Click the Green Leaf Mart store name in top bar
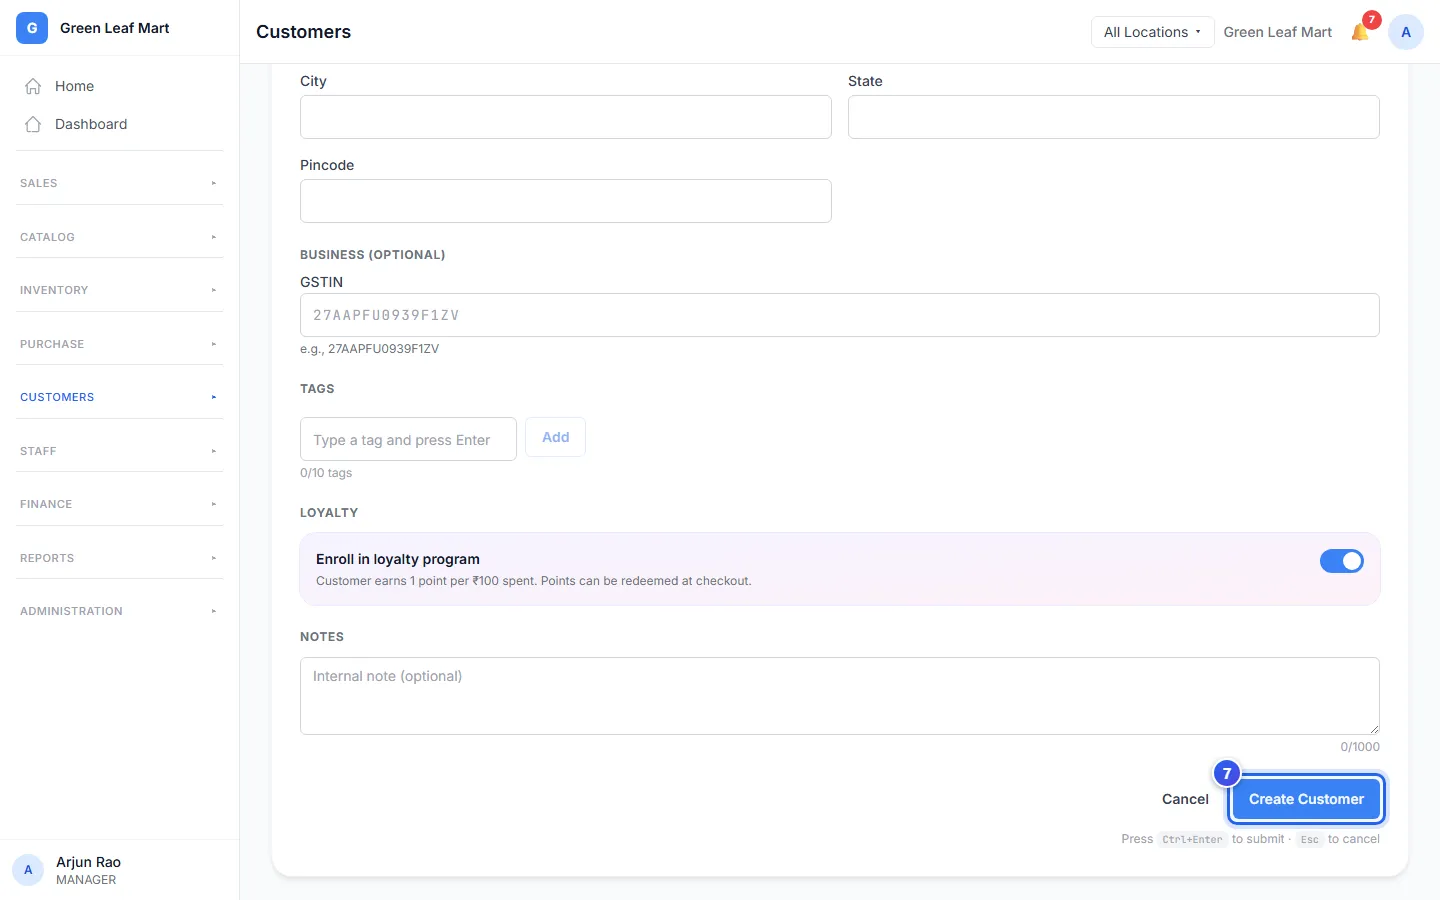The width and height of the screenshot is (1440, 900). pyautogui.click(x=1278, y=32)
